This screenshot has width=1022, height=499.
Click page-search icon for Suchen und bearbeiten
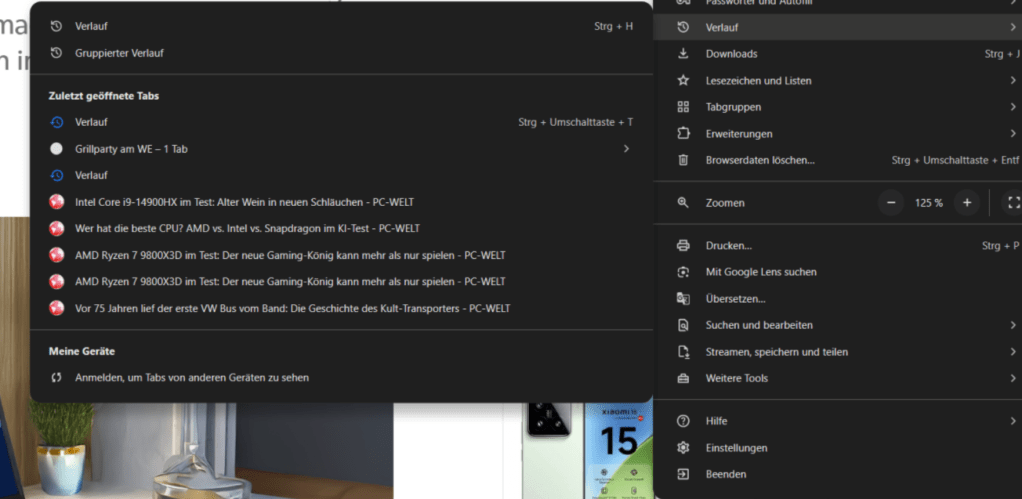[683, 325]
